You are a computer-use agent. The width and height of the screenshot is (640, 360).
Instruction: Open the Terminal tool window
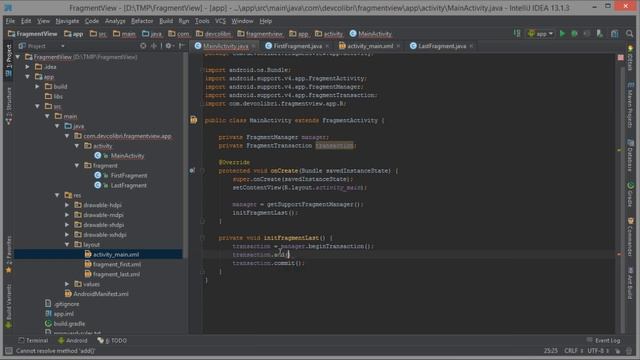coord(33,340)
